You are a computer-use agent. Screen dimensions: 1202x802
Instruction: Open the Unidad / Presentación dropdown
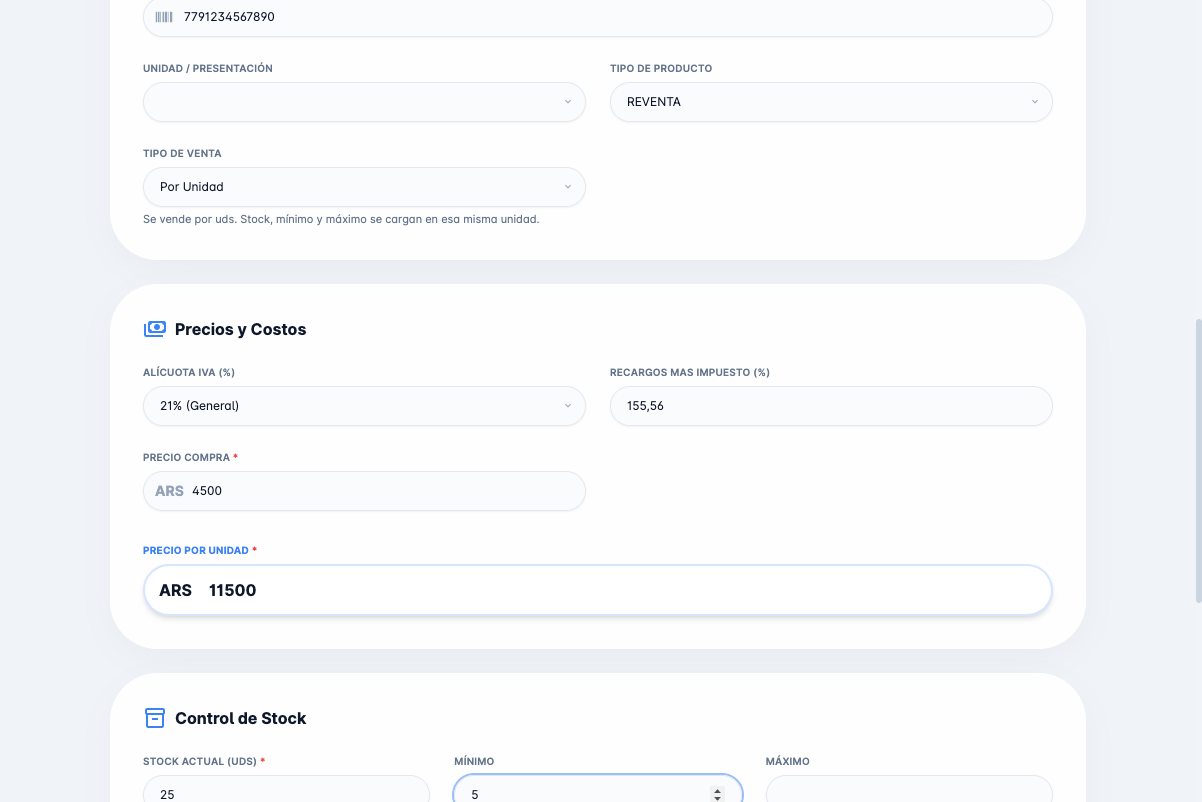point(364,102)
